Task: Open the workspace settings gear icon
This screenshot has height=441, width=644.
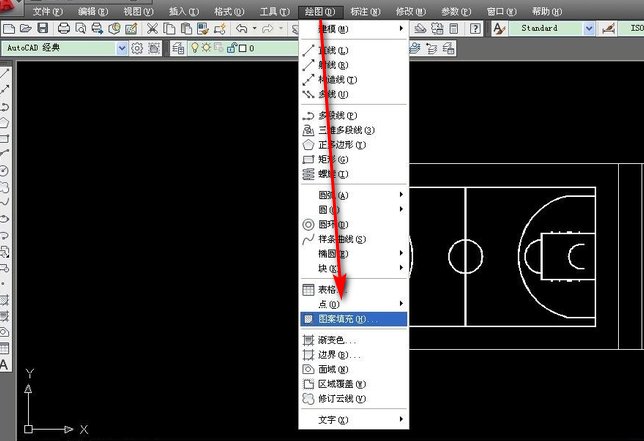Action: pyautogui.click(x=137, y=48)
